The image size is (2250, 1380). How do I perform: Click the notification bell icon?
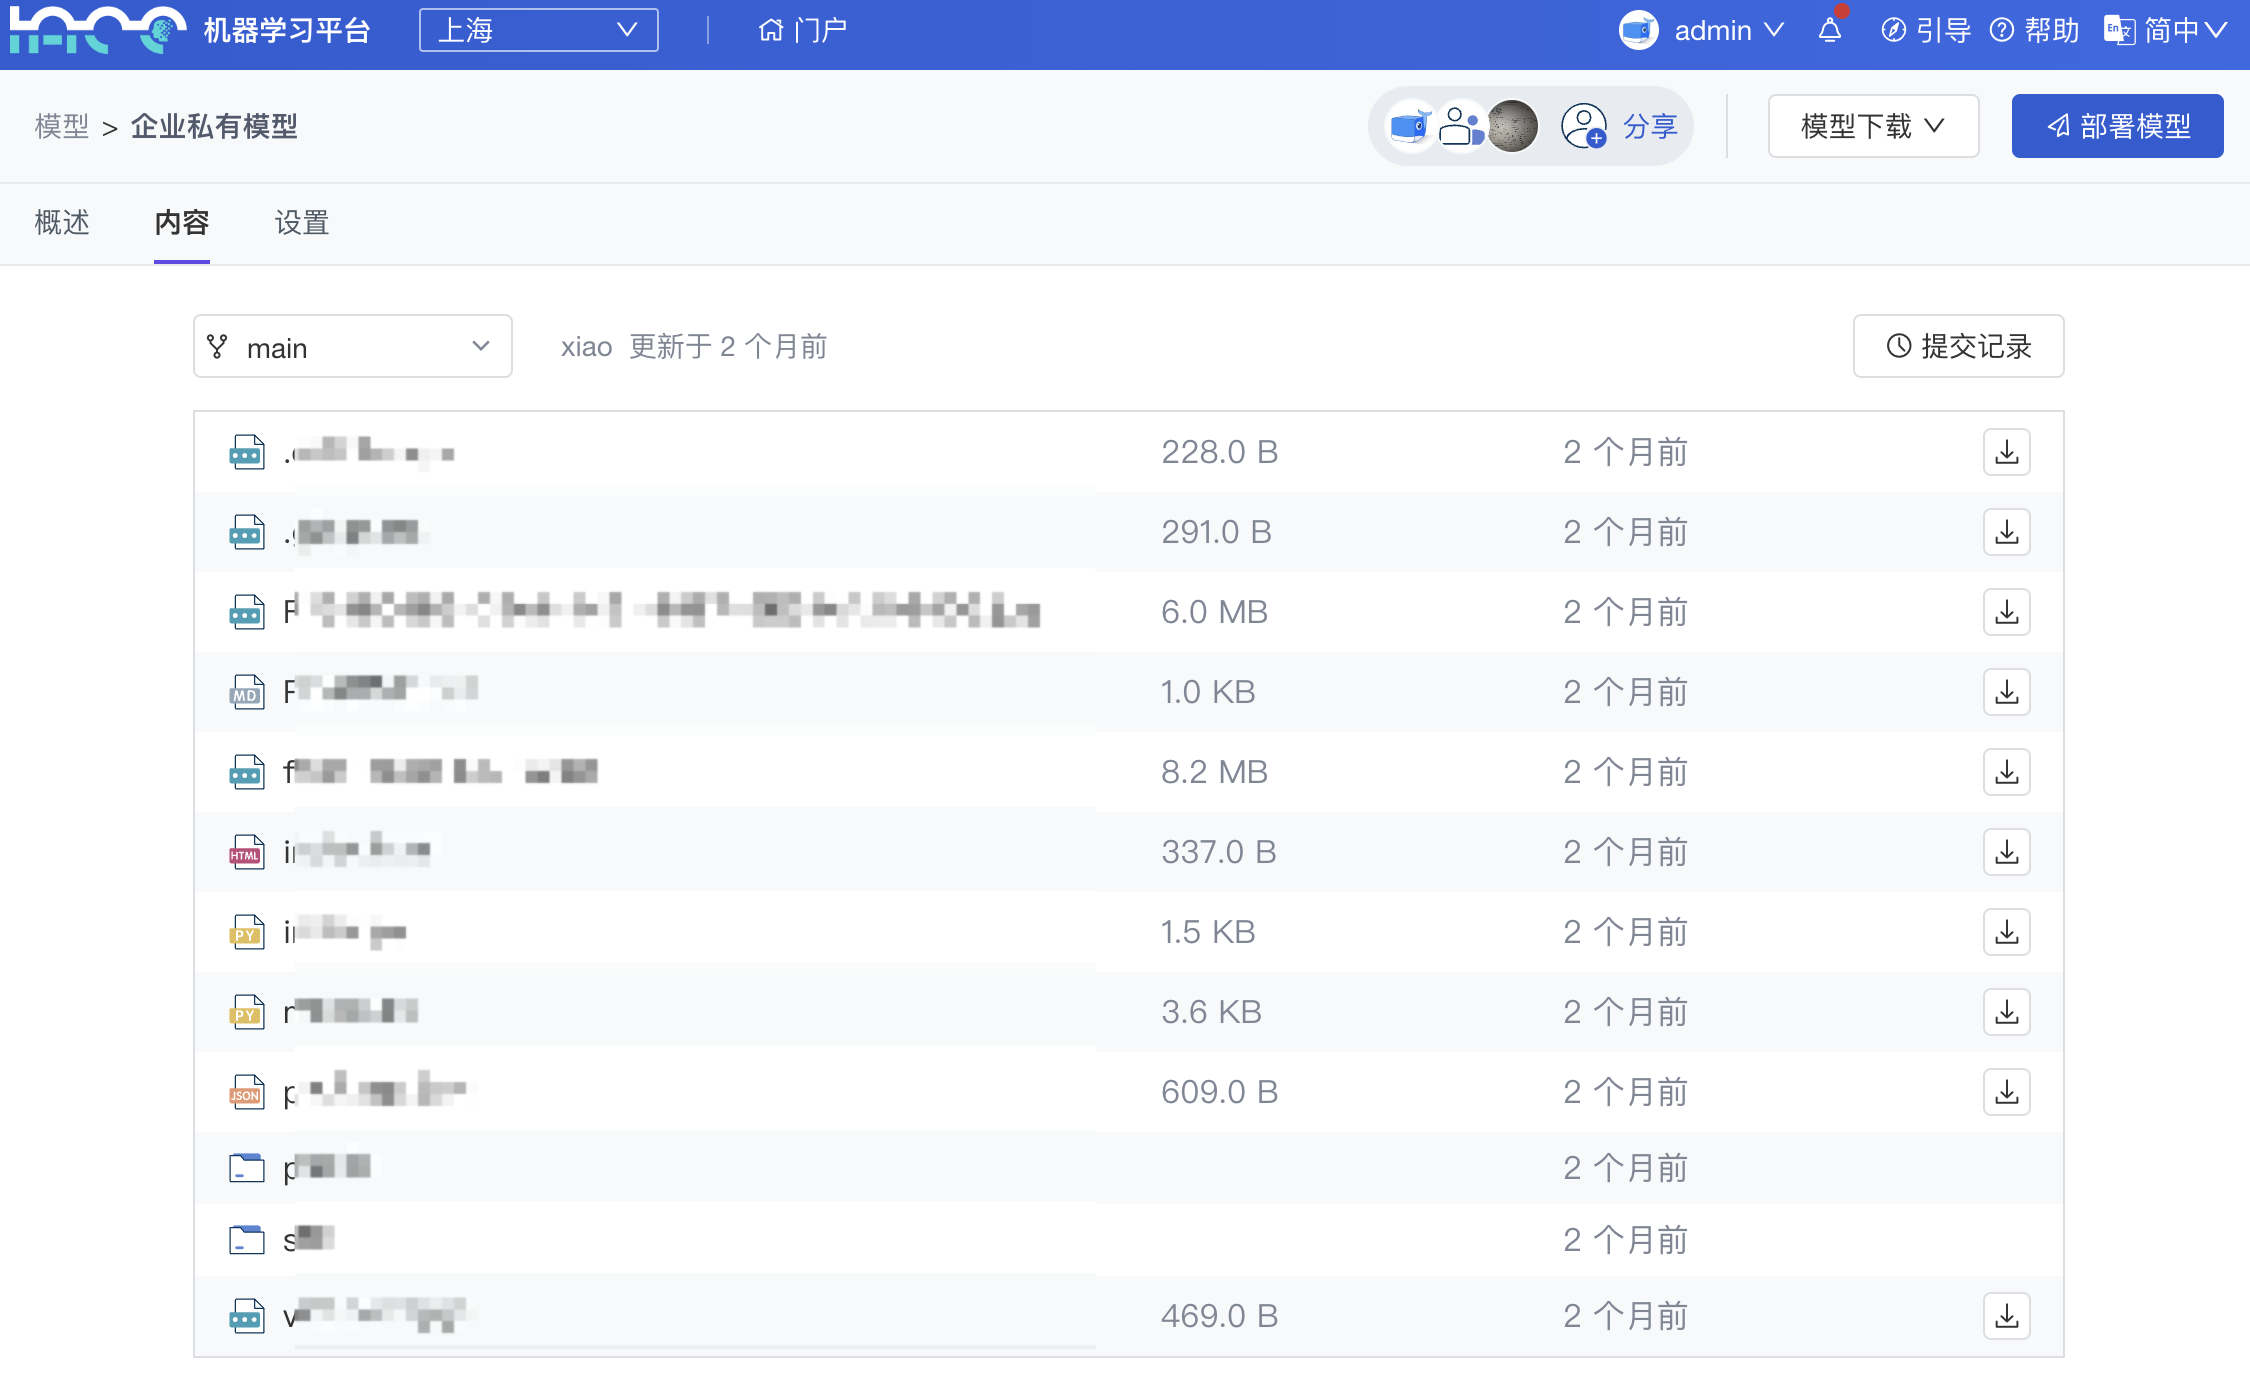pos(1830,30)
